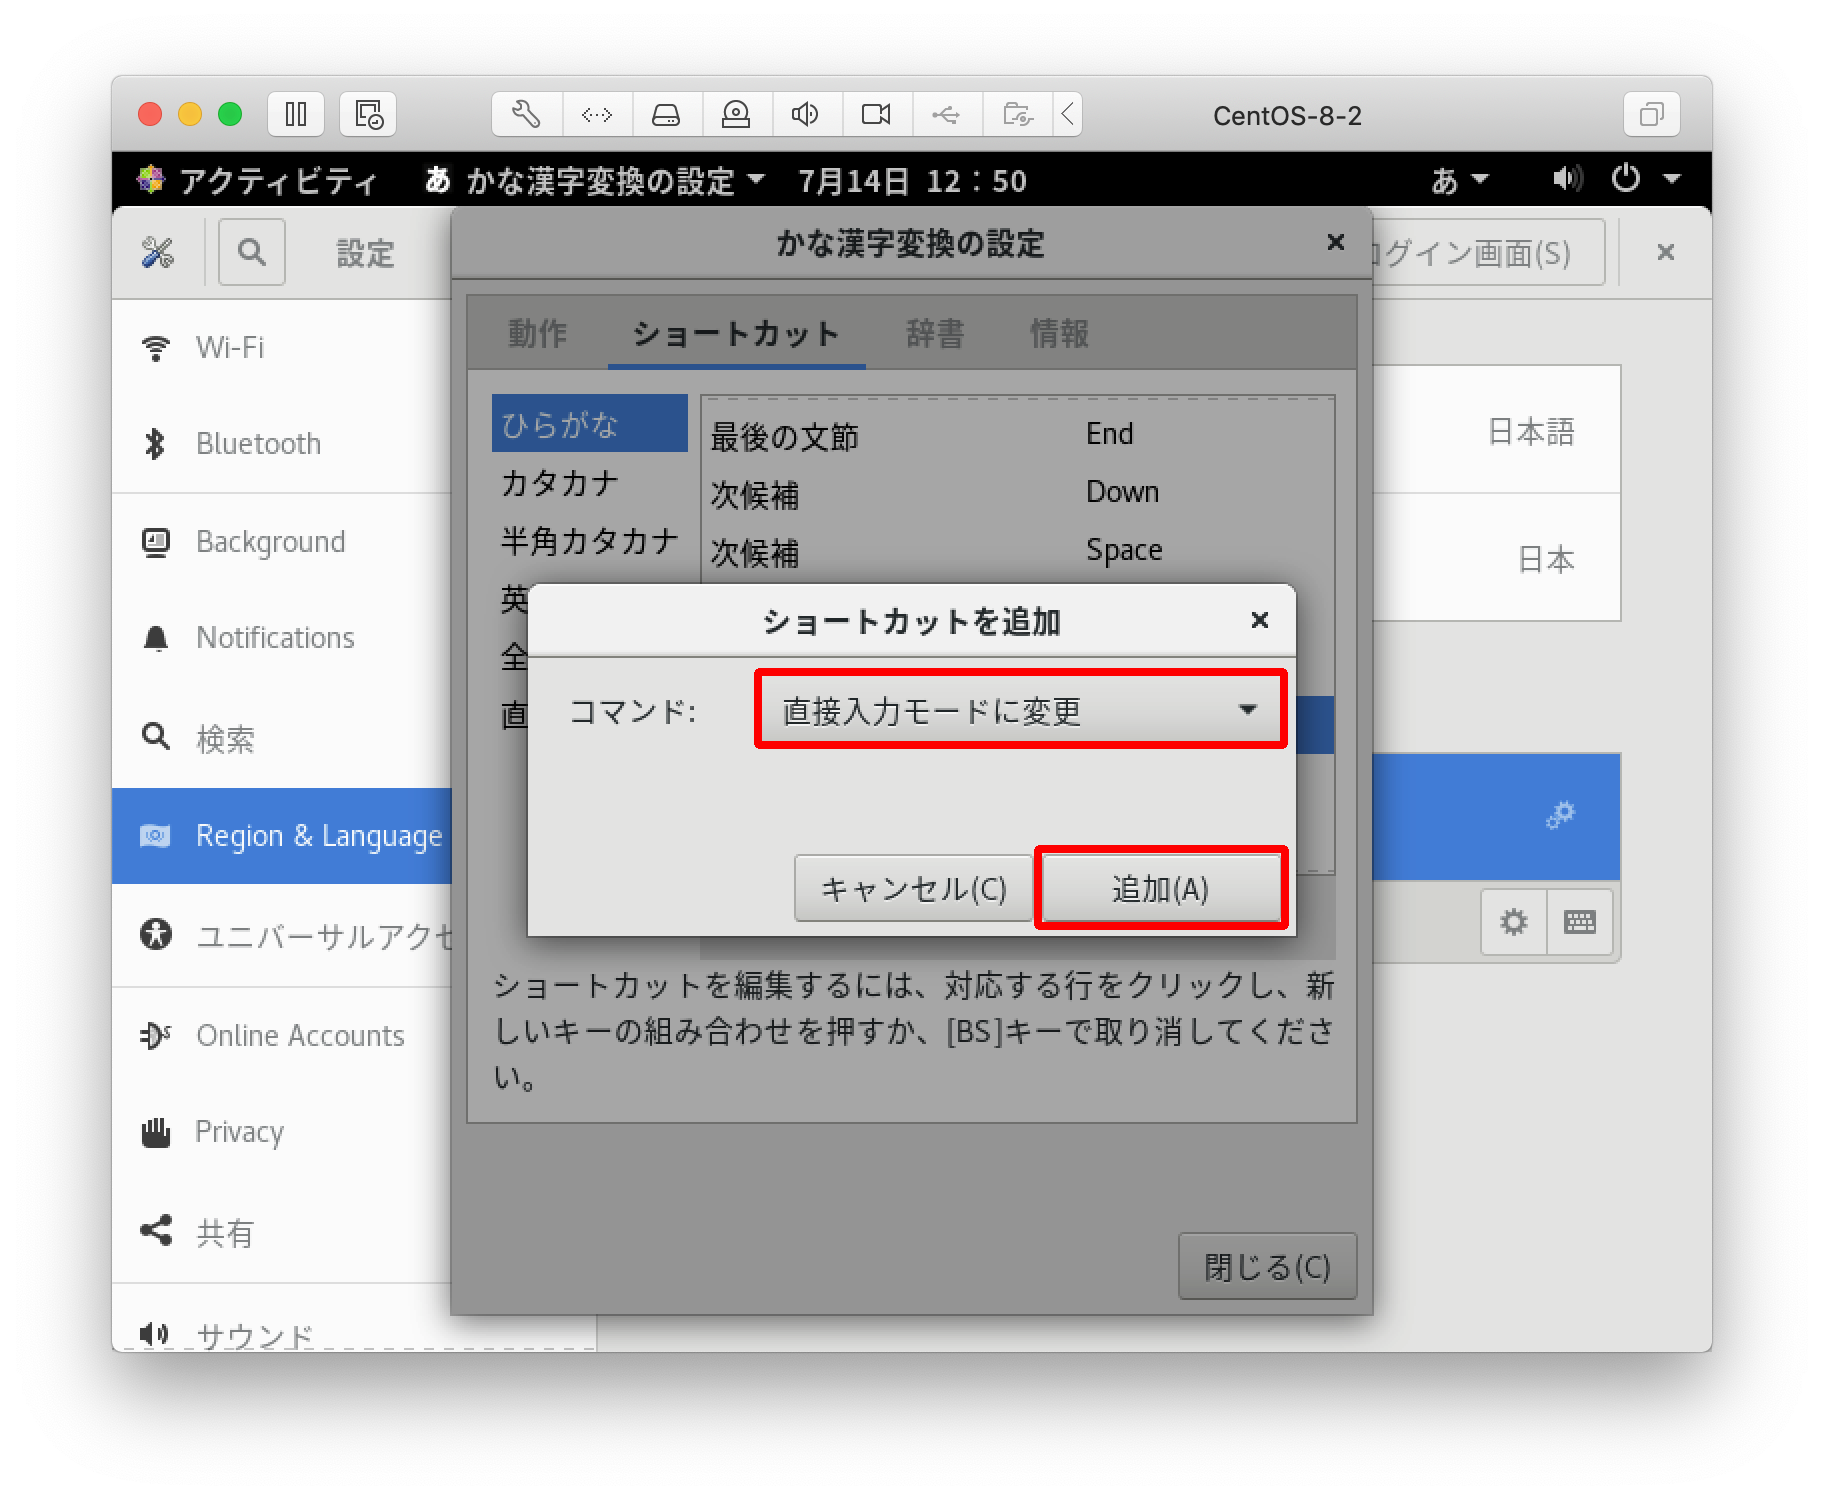Select Online Accounts in the settings sidebar
The width and height of the screenshot is (1824, 1500).
[282, 1036]
